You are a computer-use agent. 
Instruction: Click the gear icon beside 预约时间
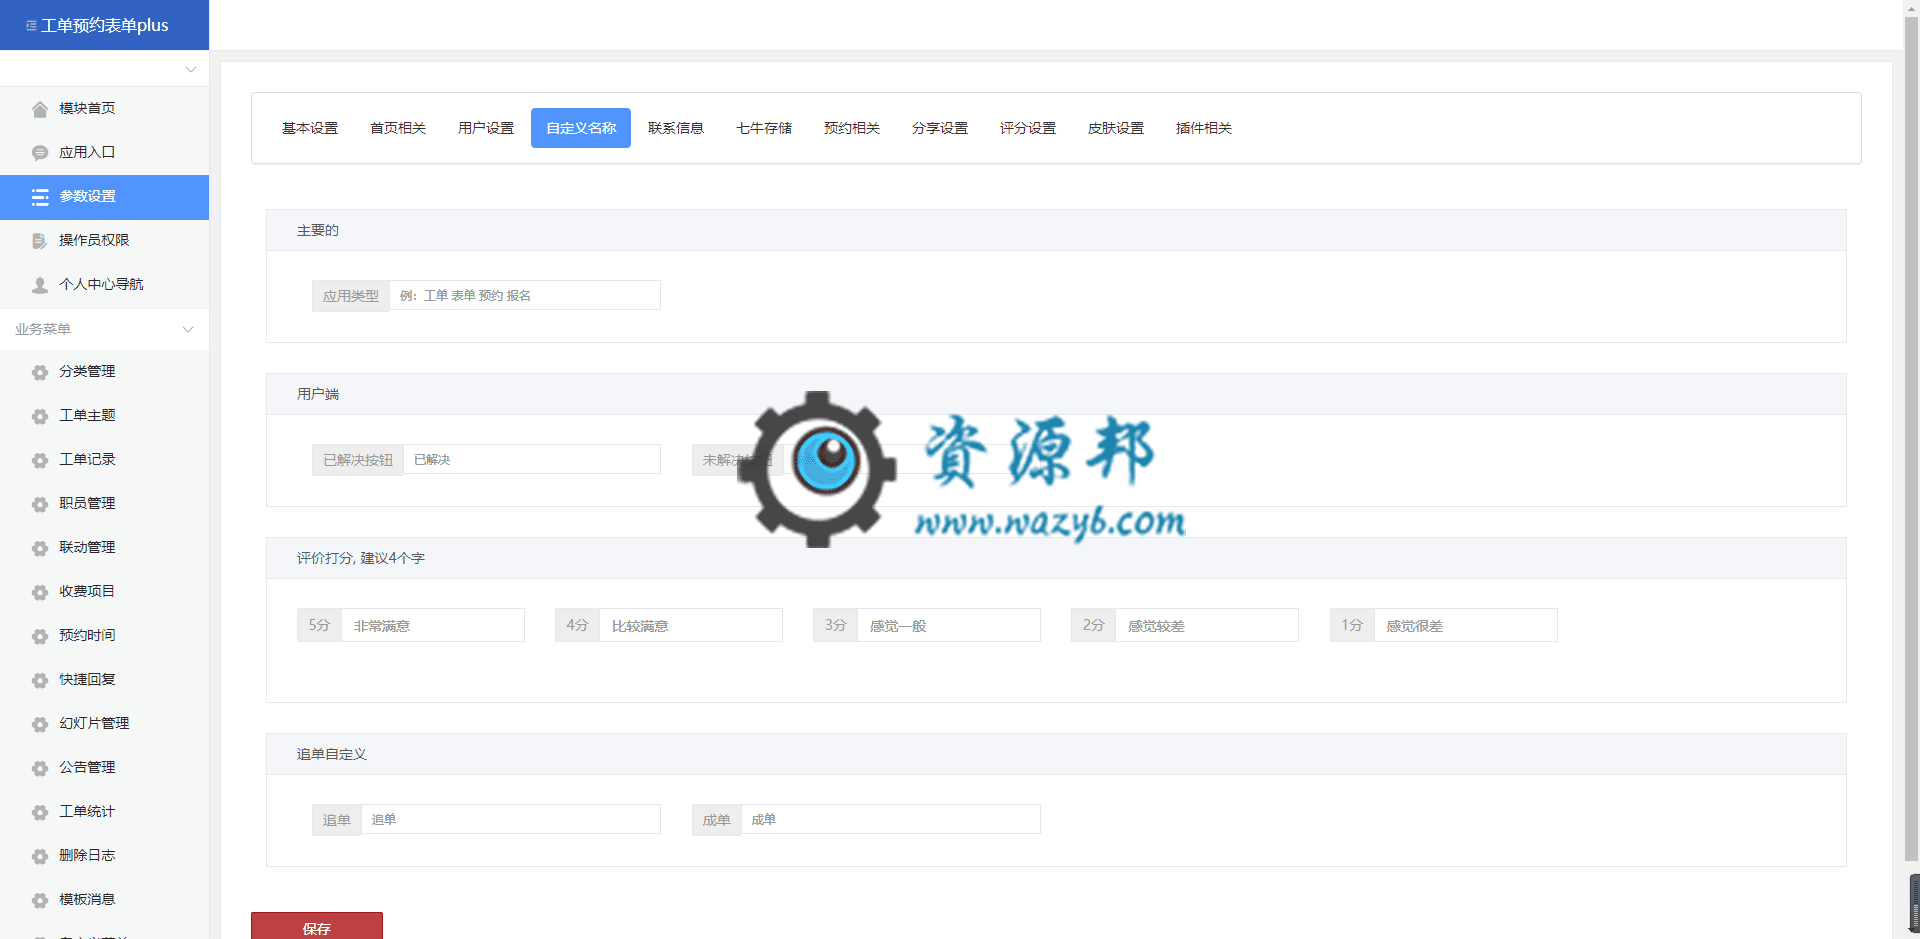click(40, 636)
